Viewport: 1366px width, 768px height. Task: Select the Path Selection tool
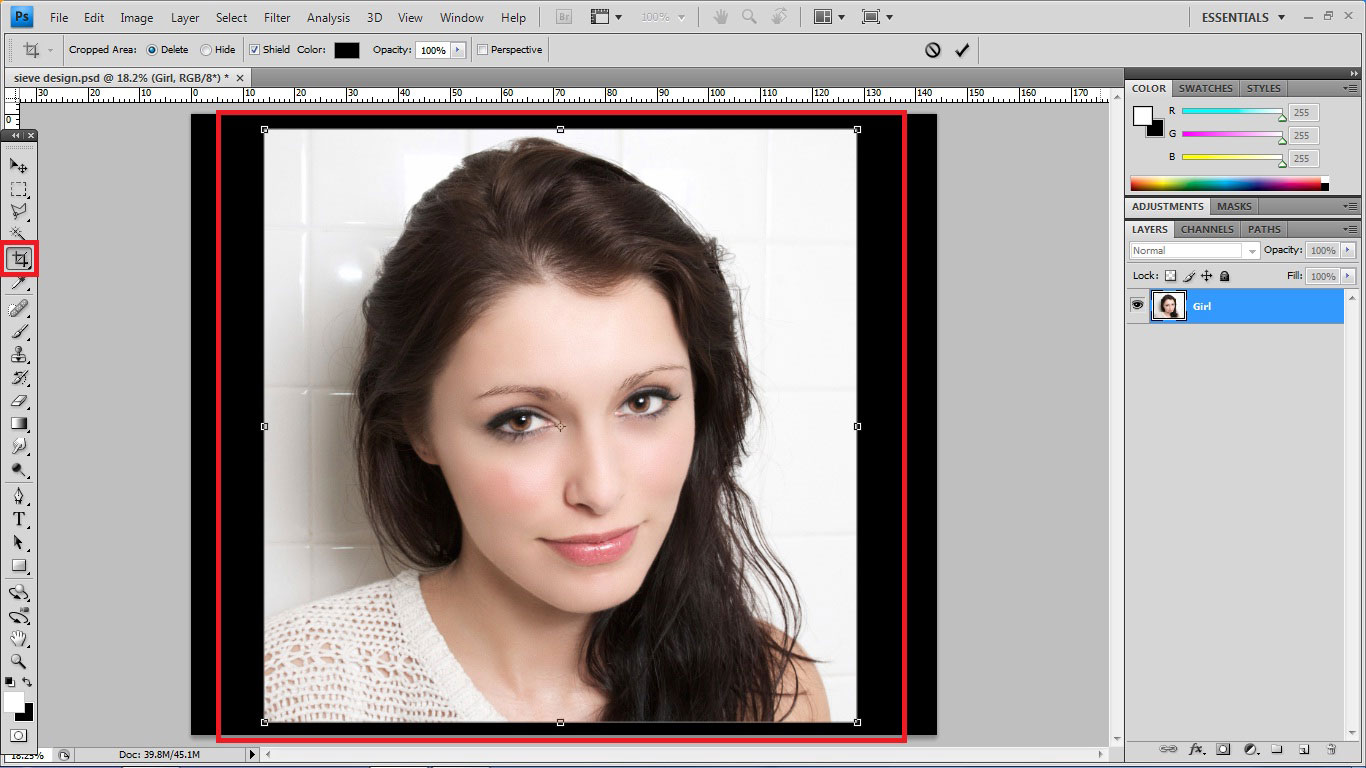pyautogui.click(x=19, y=542)
